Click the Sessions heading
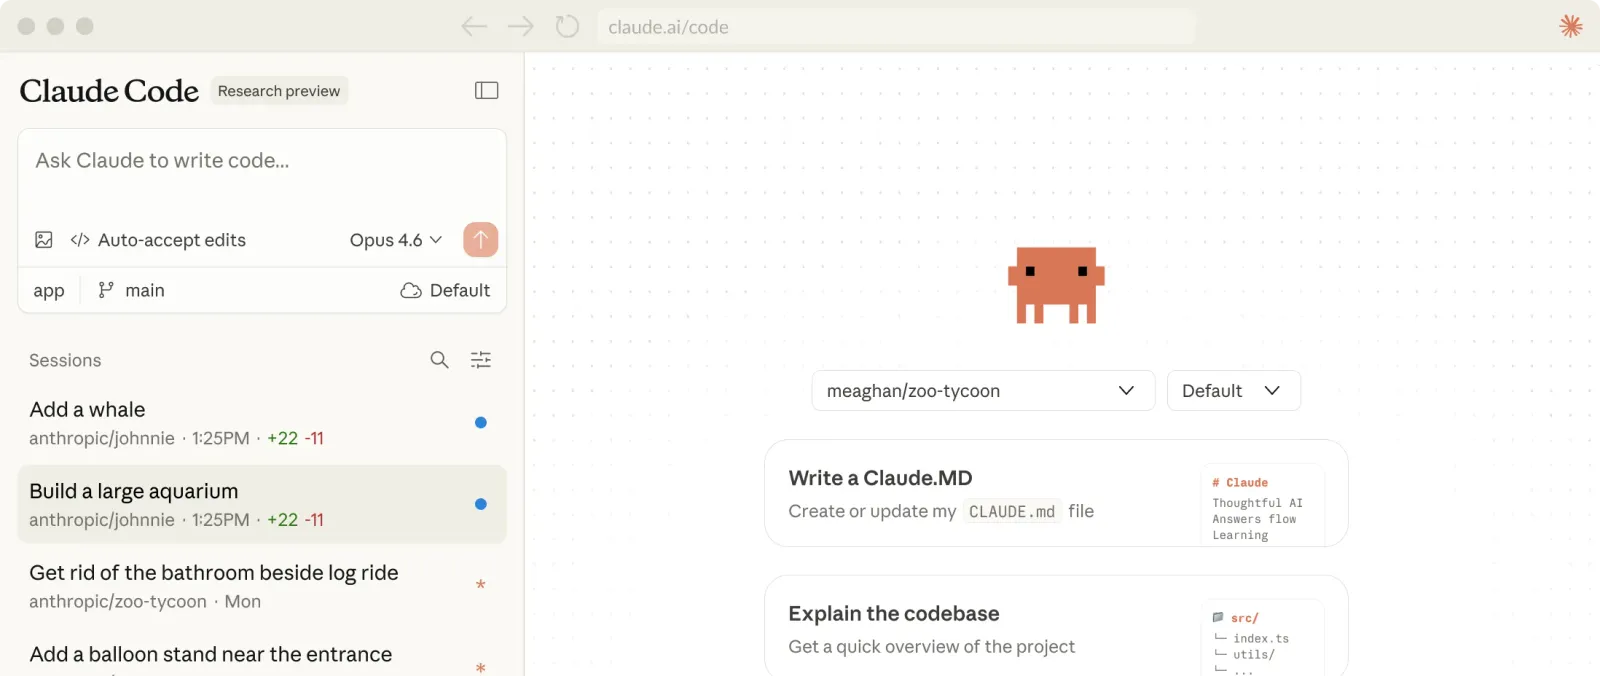The width and height of the screenshot is (1600, 676). 65,360
